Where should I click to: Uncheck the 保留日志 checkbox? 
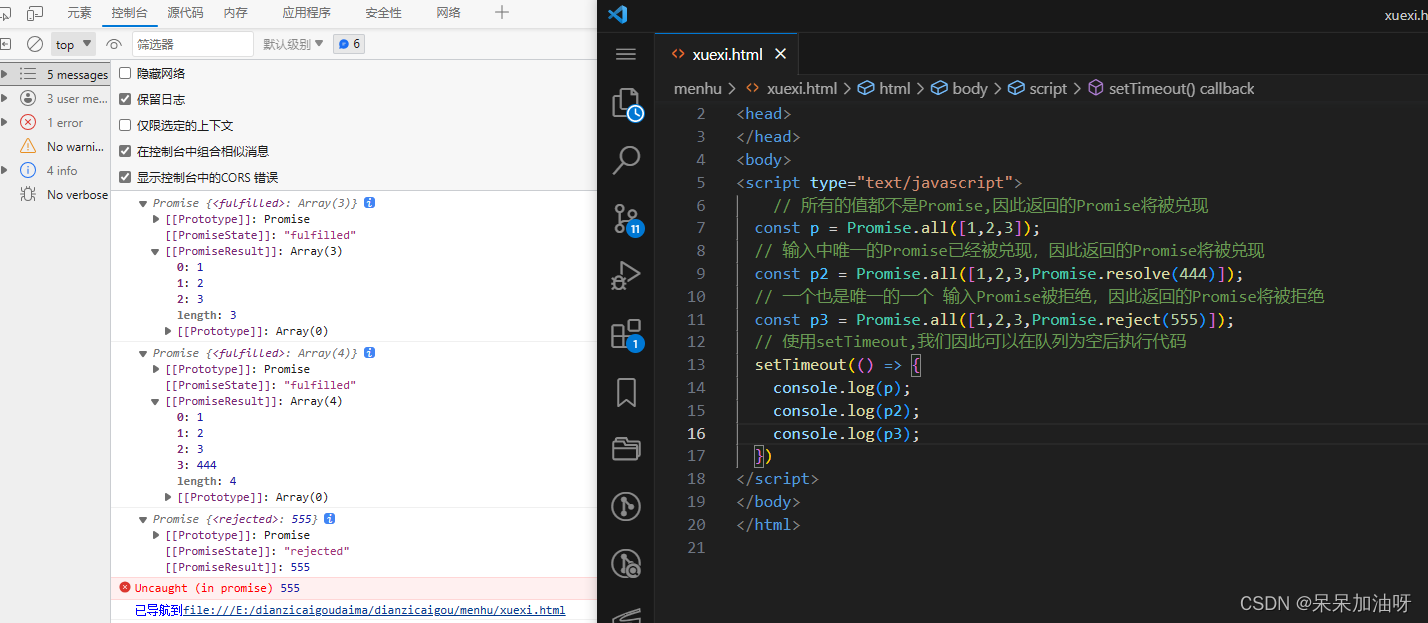tap(125, 99)
